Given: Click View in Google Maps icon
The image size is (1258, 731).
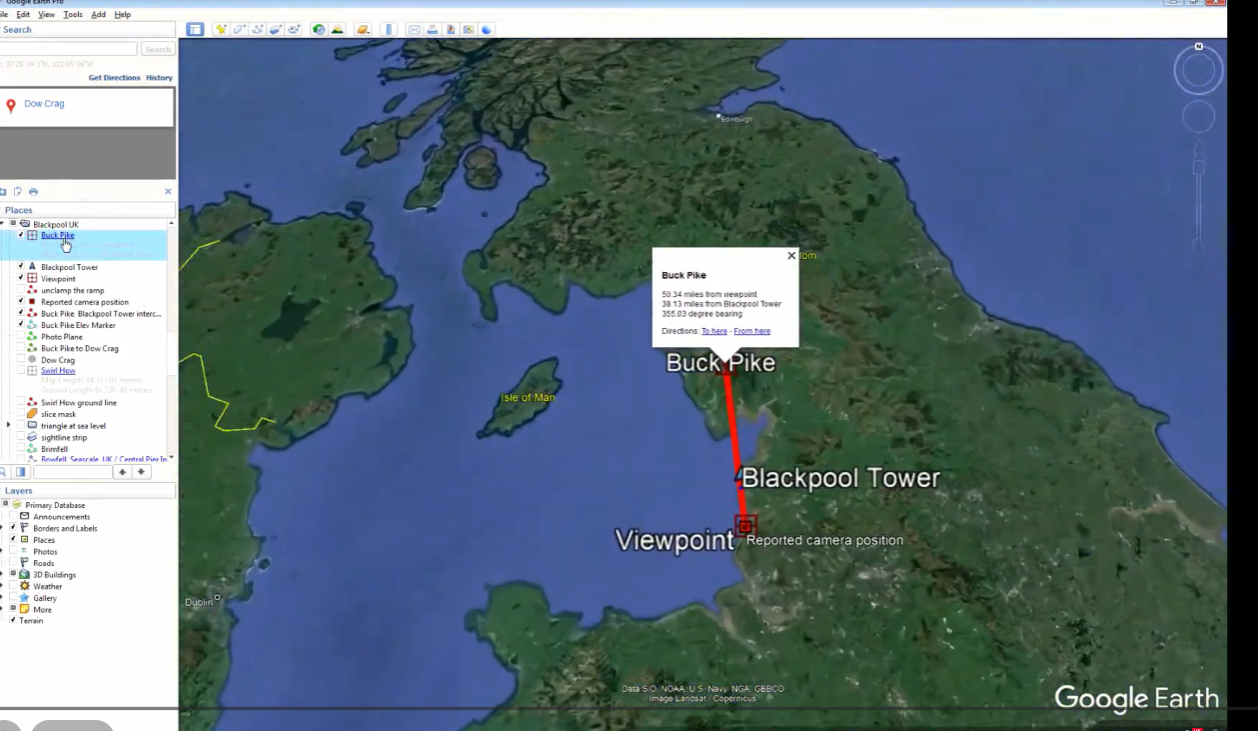Looking at the screenshot, I should [x=468, y=29].
